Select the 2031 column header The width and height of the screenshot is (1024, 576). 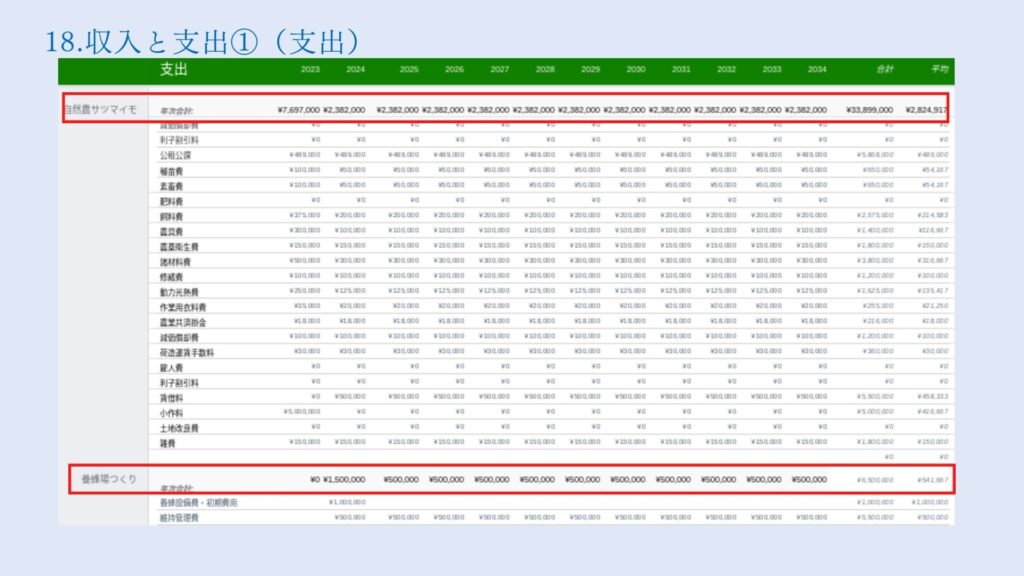681,69
